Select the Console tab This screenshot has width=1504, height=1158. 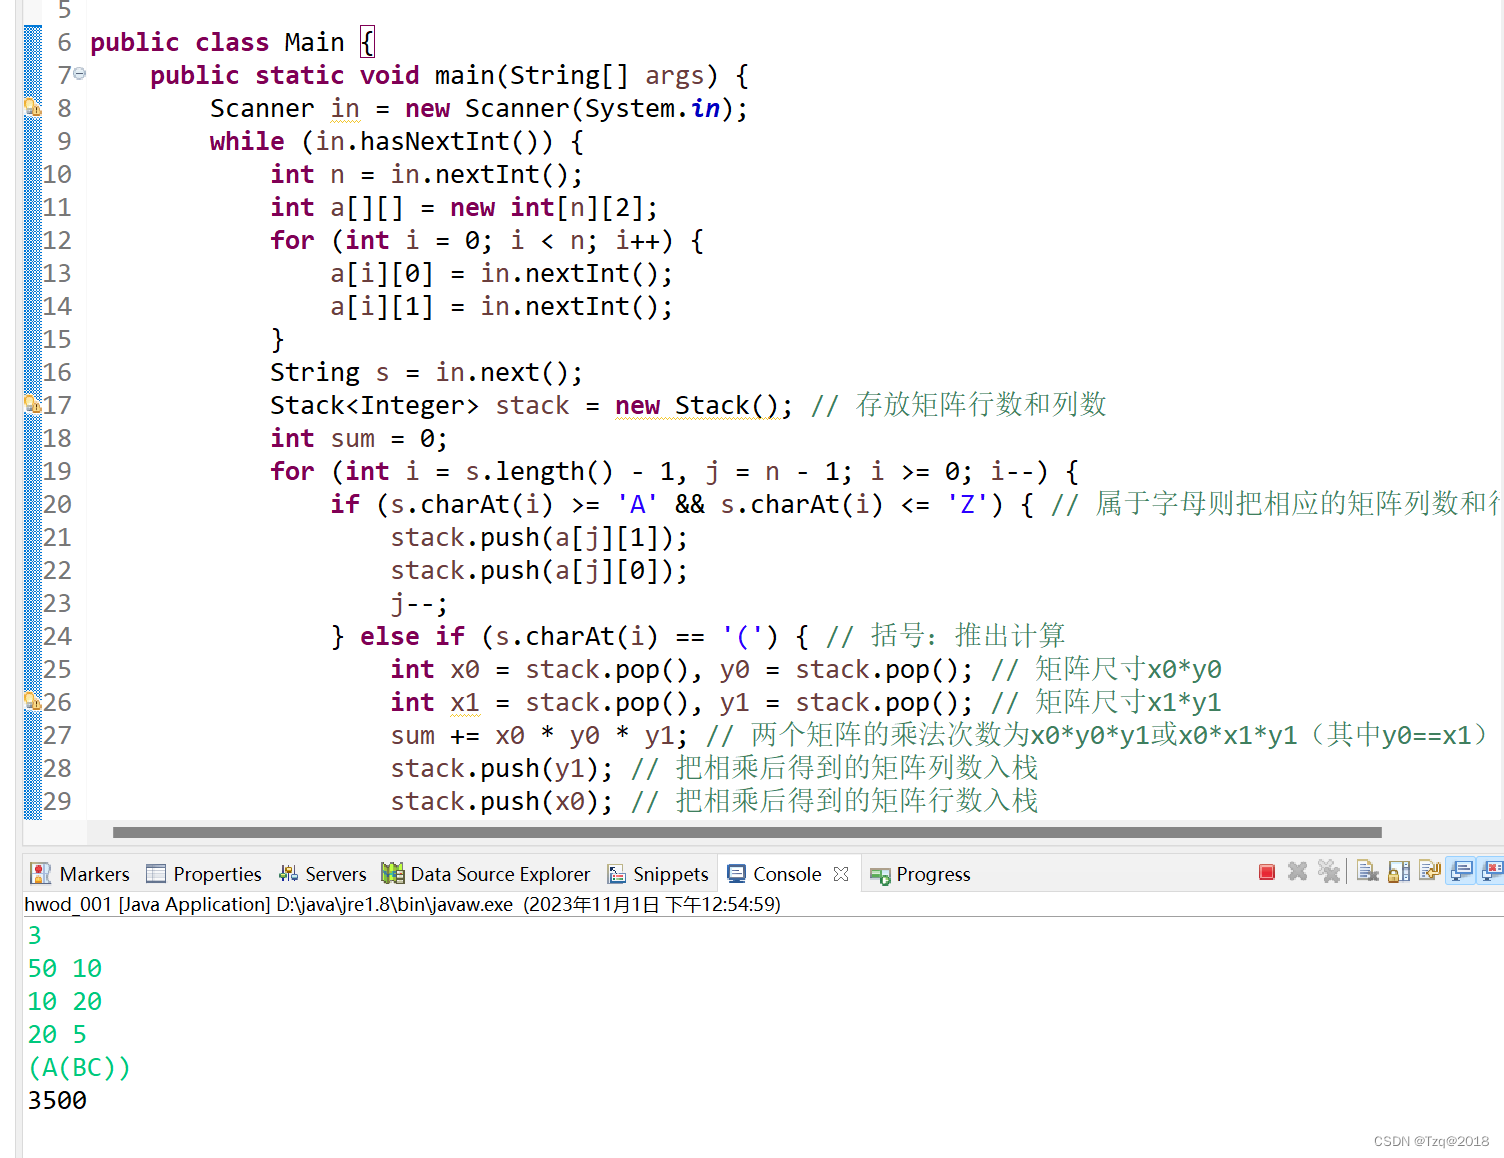787,874
